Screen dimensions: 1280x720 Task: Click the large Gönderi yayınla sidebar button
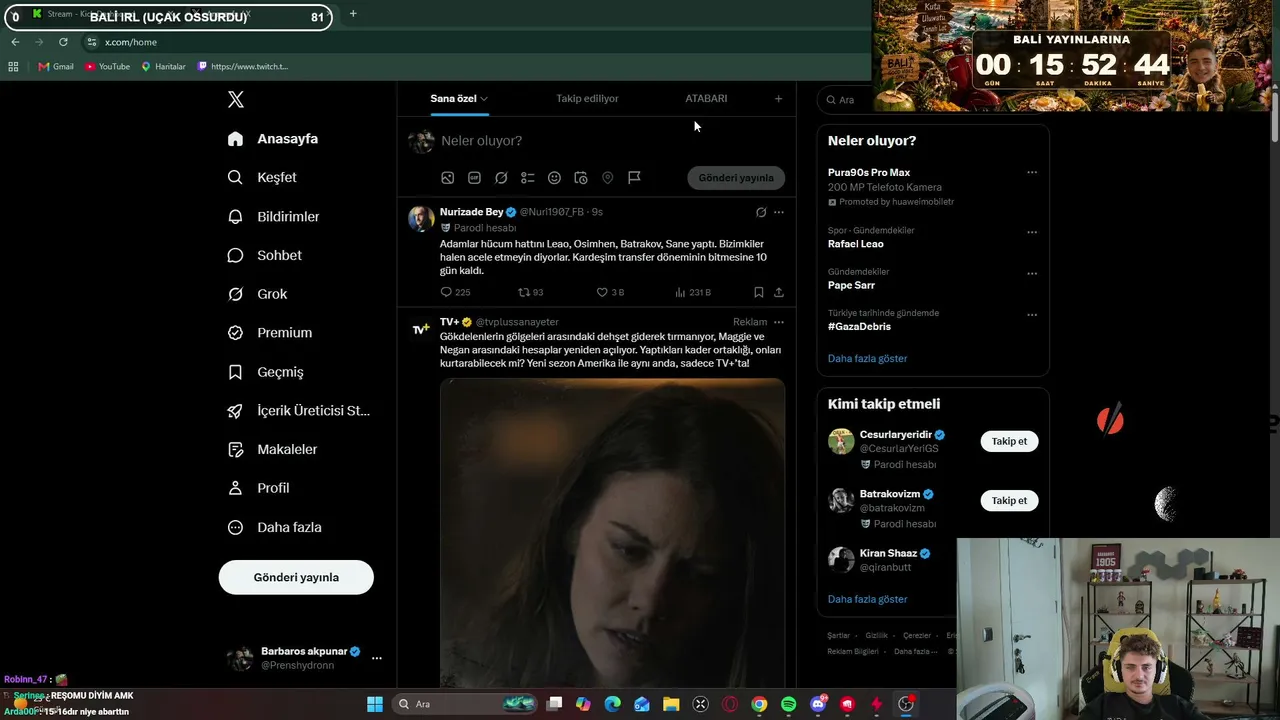pos(296,577)
